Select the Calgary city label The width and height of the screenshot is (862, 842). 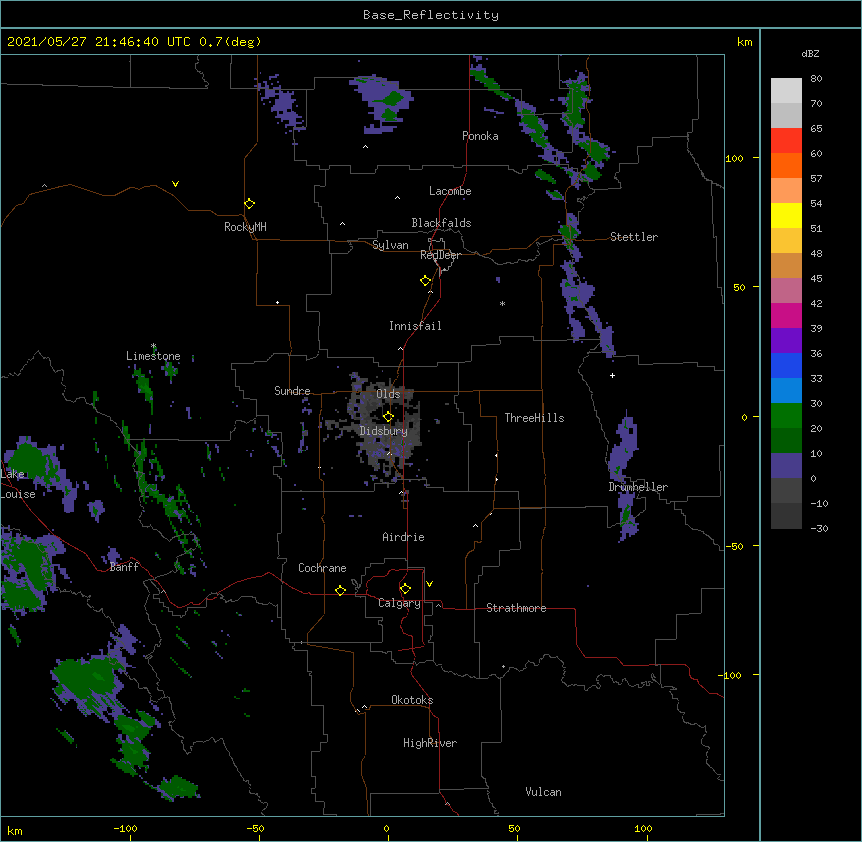[x=399, y=603]
